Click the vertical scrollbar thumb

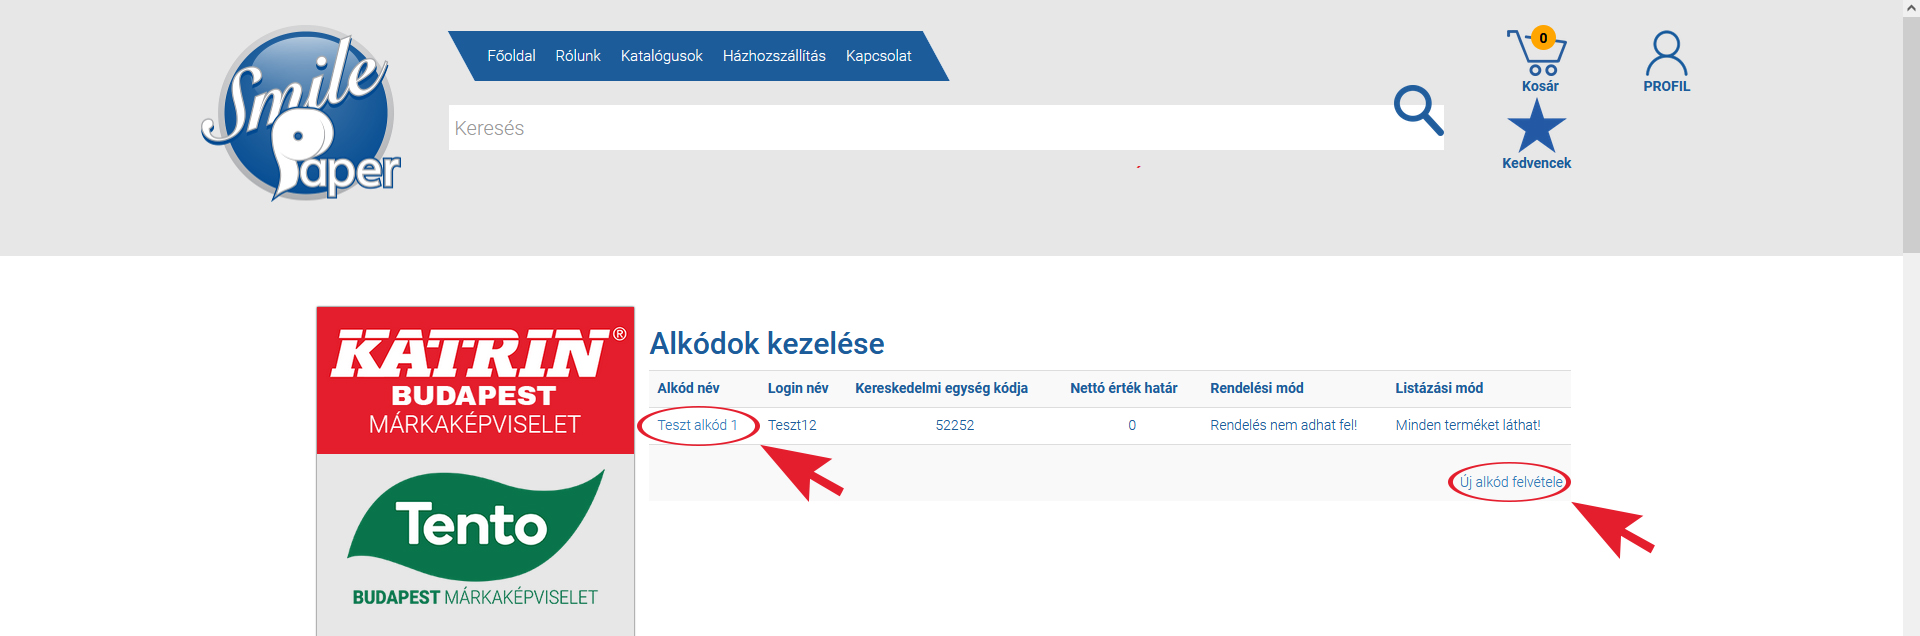1911,135
